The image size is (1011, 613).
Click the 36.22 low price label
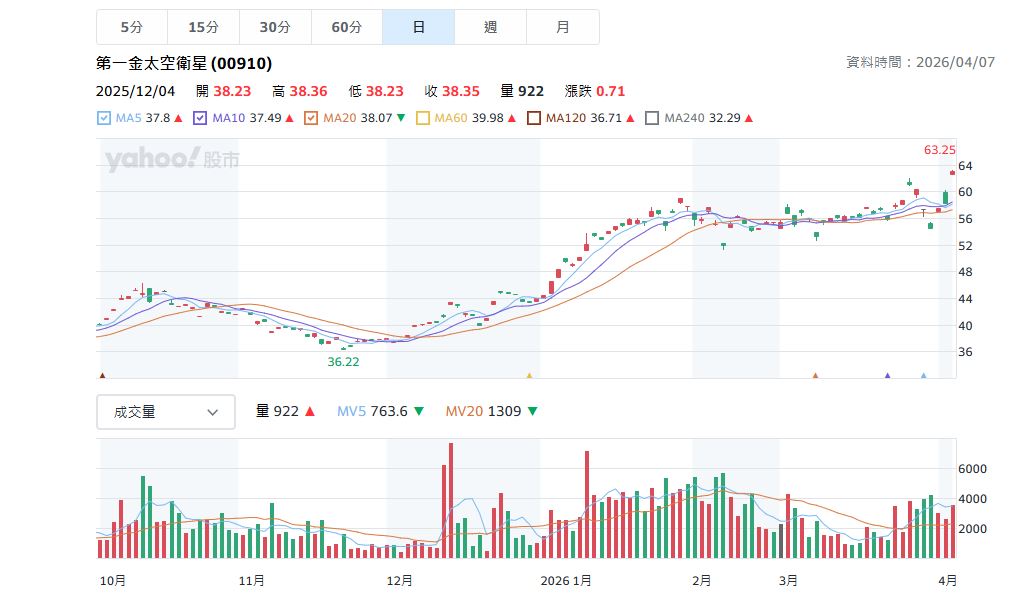[x=343, y=362]
